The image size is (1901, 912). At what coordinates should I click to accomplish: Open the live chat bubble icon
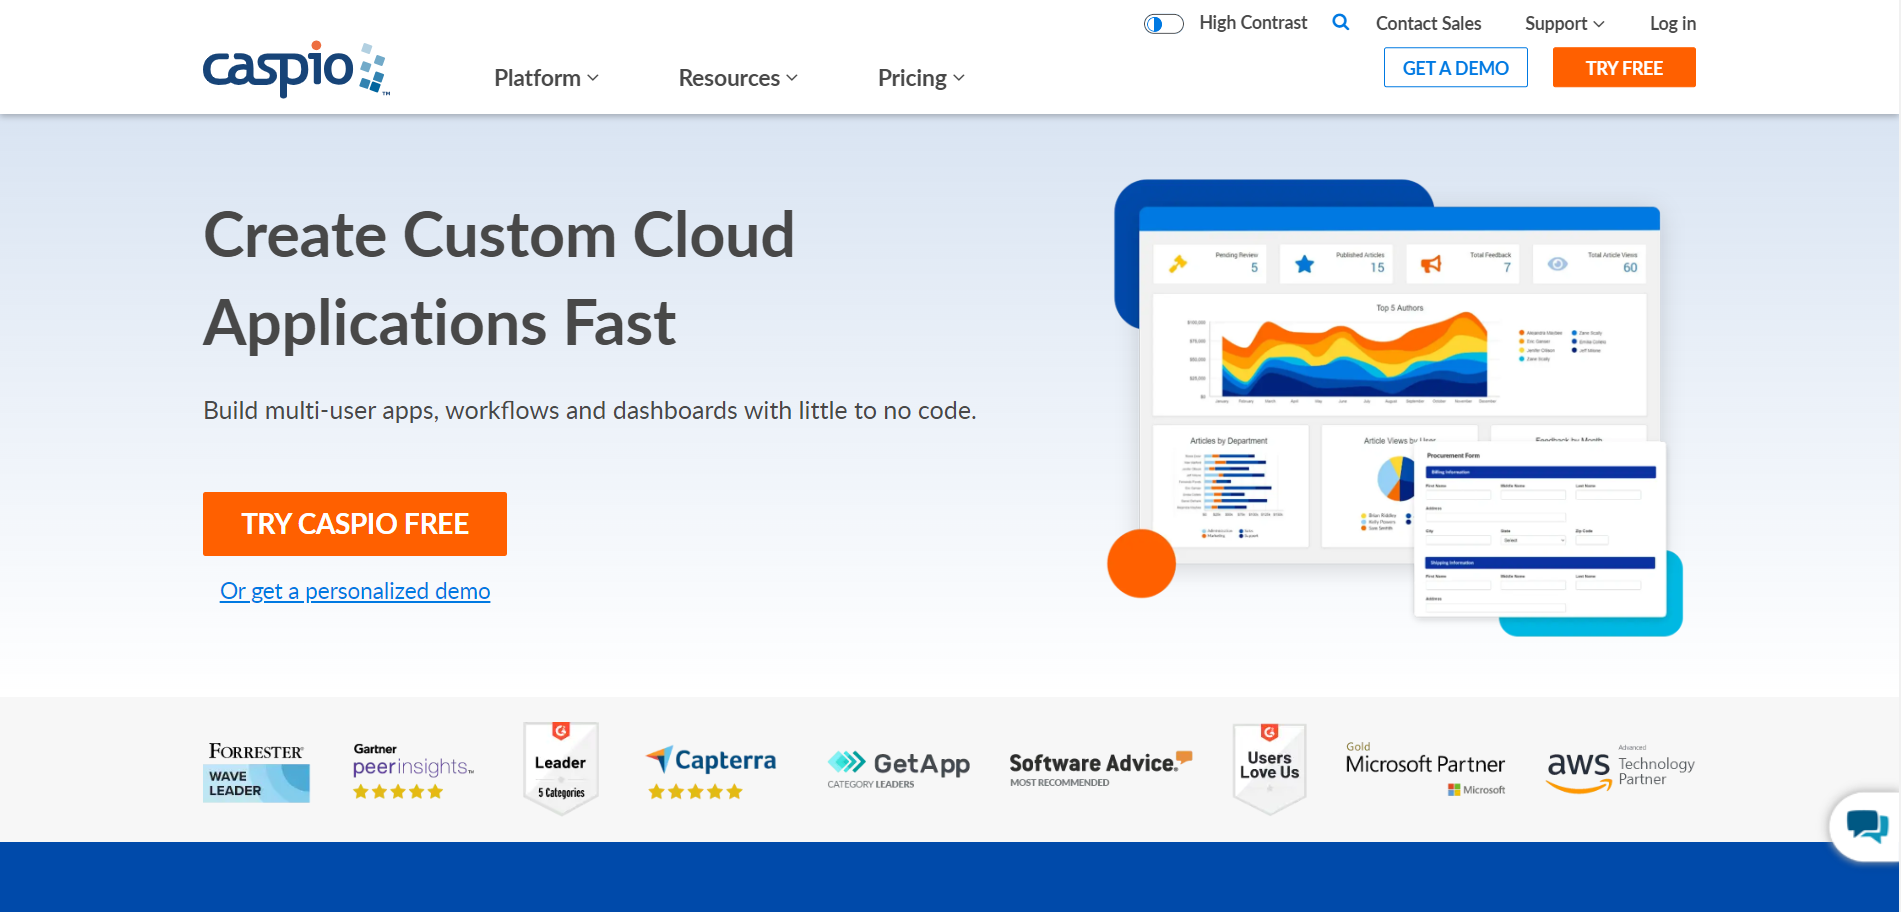(1867, 826)
